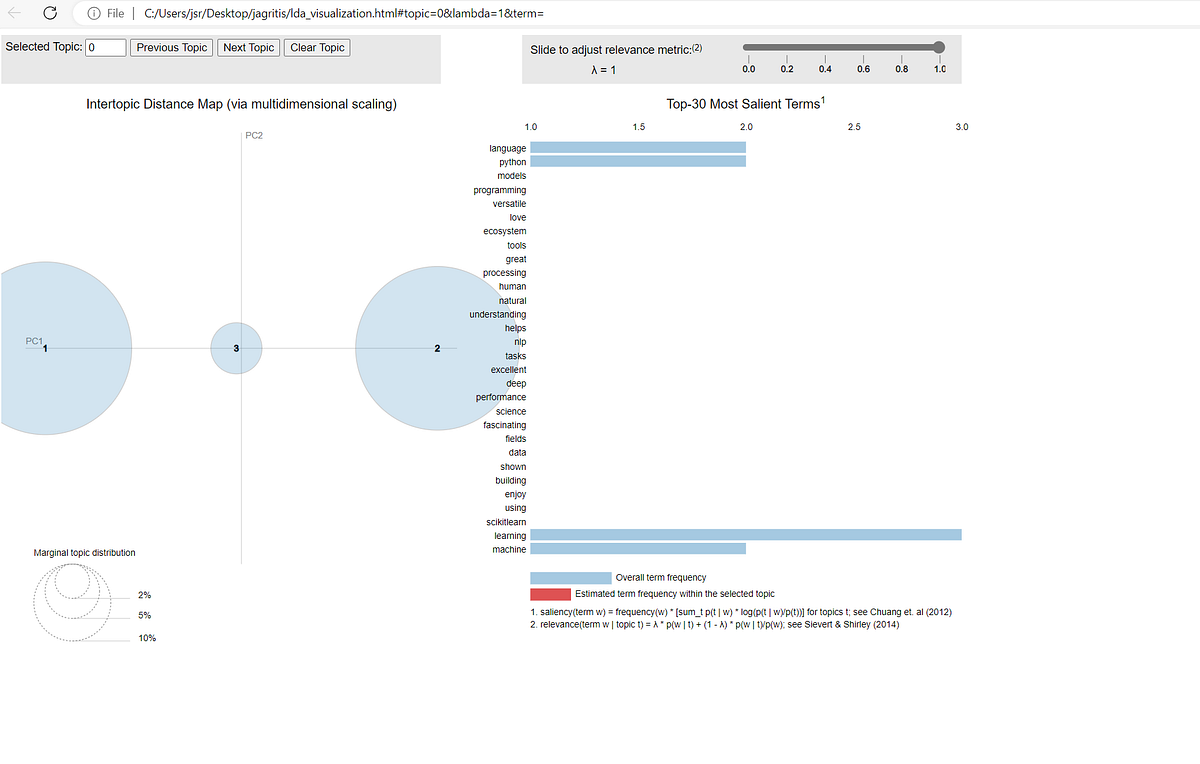Click the Previous Topic button

[x=171, y=47]
